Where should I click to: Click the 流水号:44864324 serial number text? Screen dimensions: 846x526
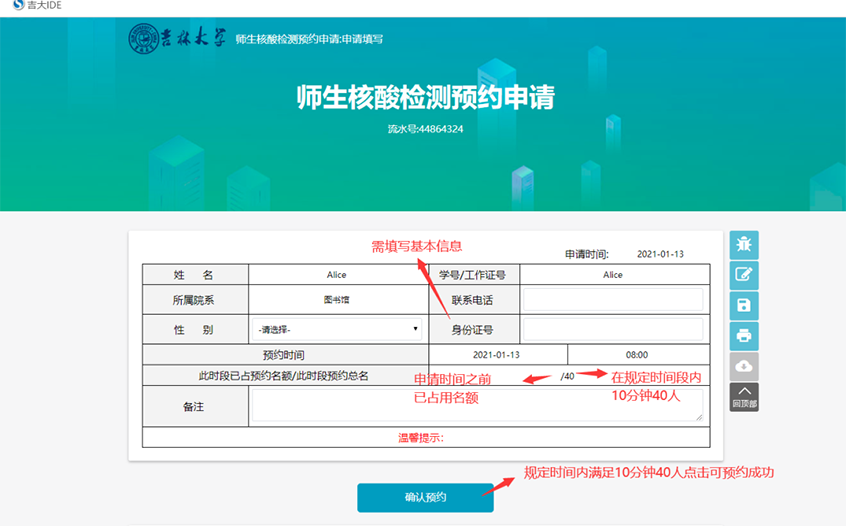pos(425,129)
